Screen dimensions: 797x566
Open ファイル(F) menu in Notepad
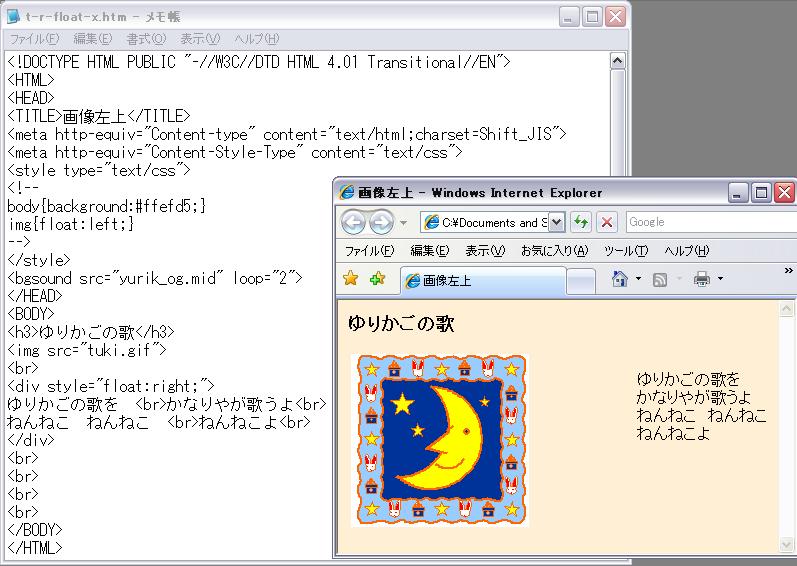tap(34, 39)
